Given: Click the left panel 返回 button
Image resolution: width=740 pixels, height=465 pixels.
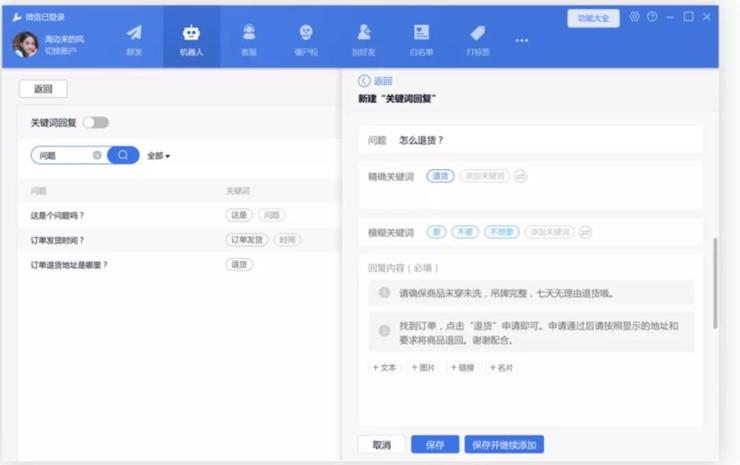Looking at the screenshot, I should point(43,89).
